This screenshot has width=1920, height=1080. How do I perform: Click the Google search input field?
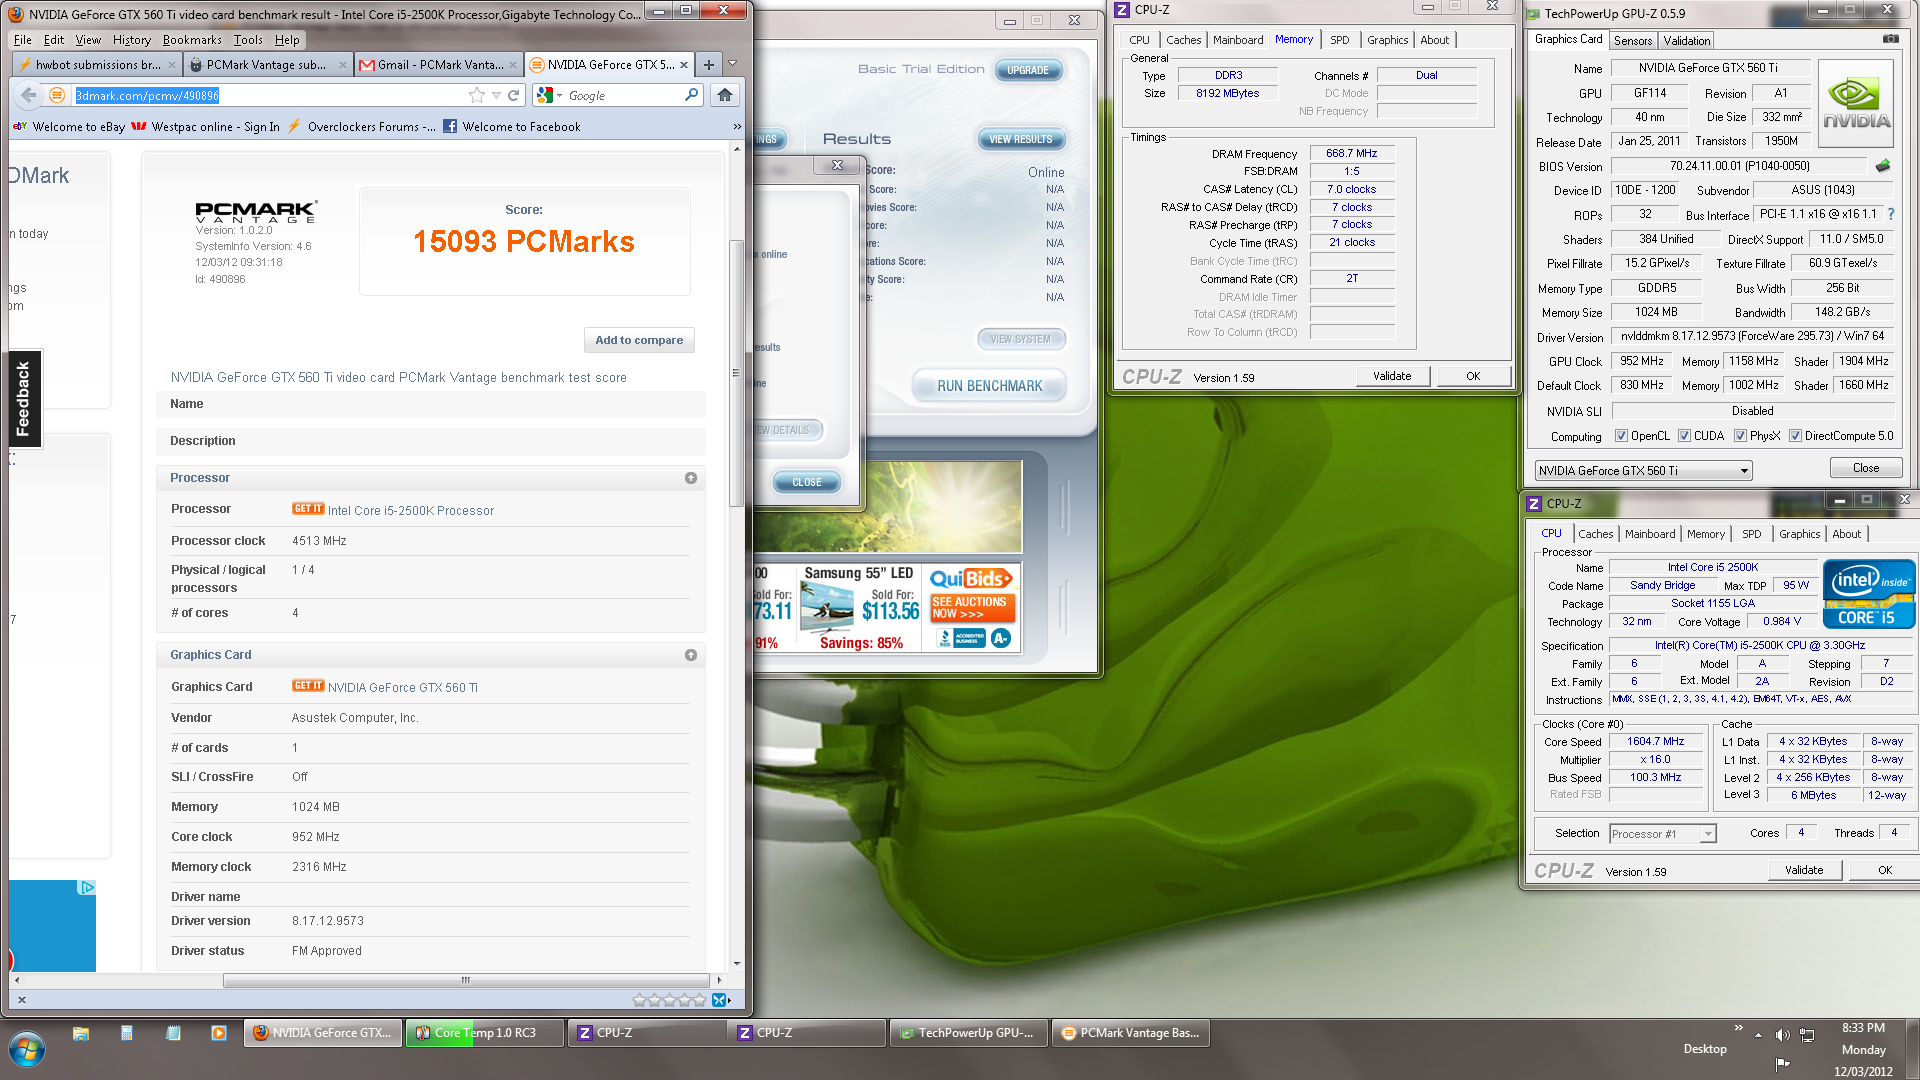click(623, 95)
